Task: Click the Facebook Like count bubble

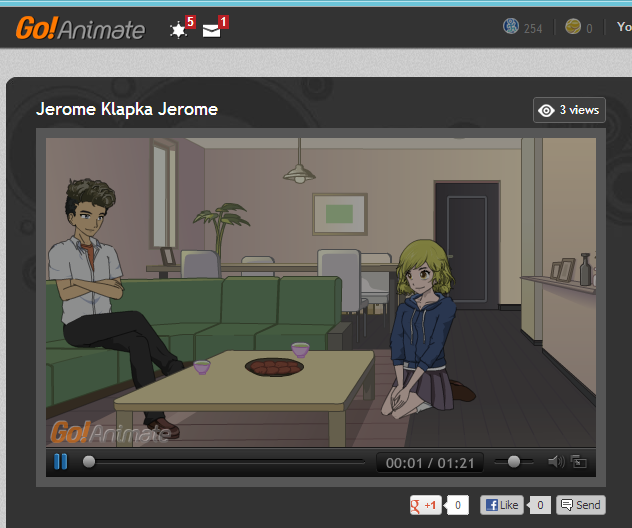Action: (x=540, y=505)
